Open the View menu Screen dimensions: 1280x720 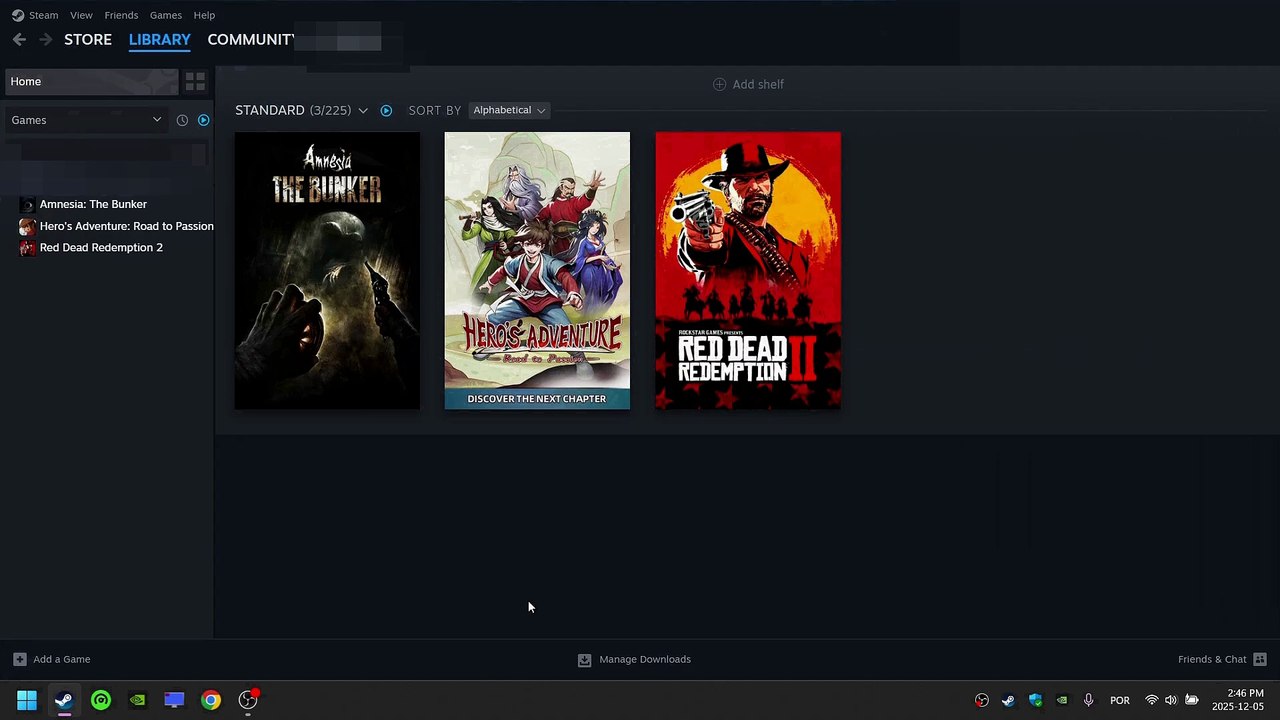(81, 15)
